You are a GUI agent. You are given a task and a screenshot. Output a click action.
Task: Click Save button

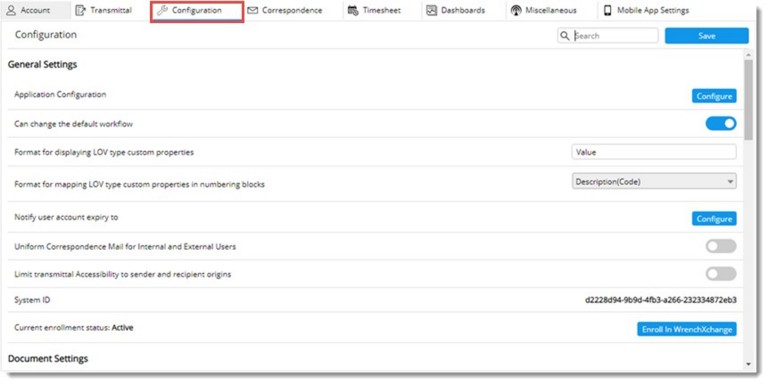706,36
